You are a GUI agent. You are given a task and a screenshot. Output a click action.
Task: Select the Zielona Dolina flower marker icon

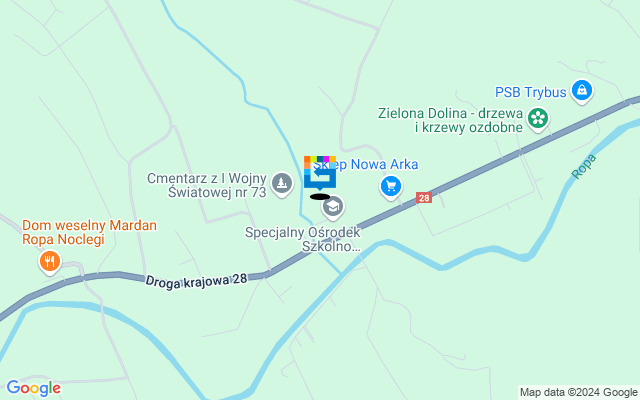(538, 119)
